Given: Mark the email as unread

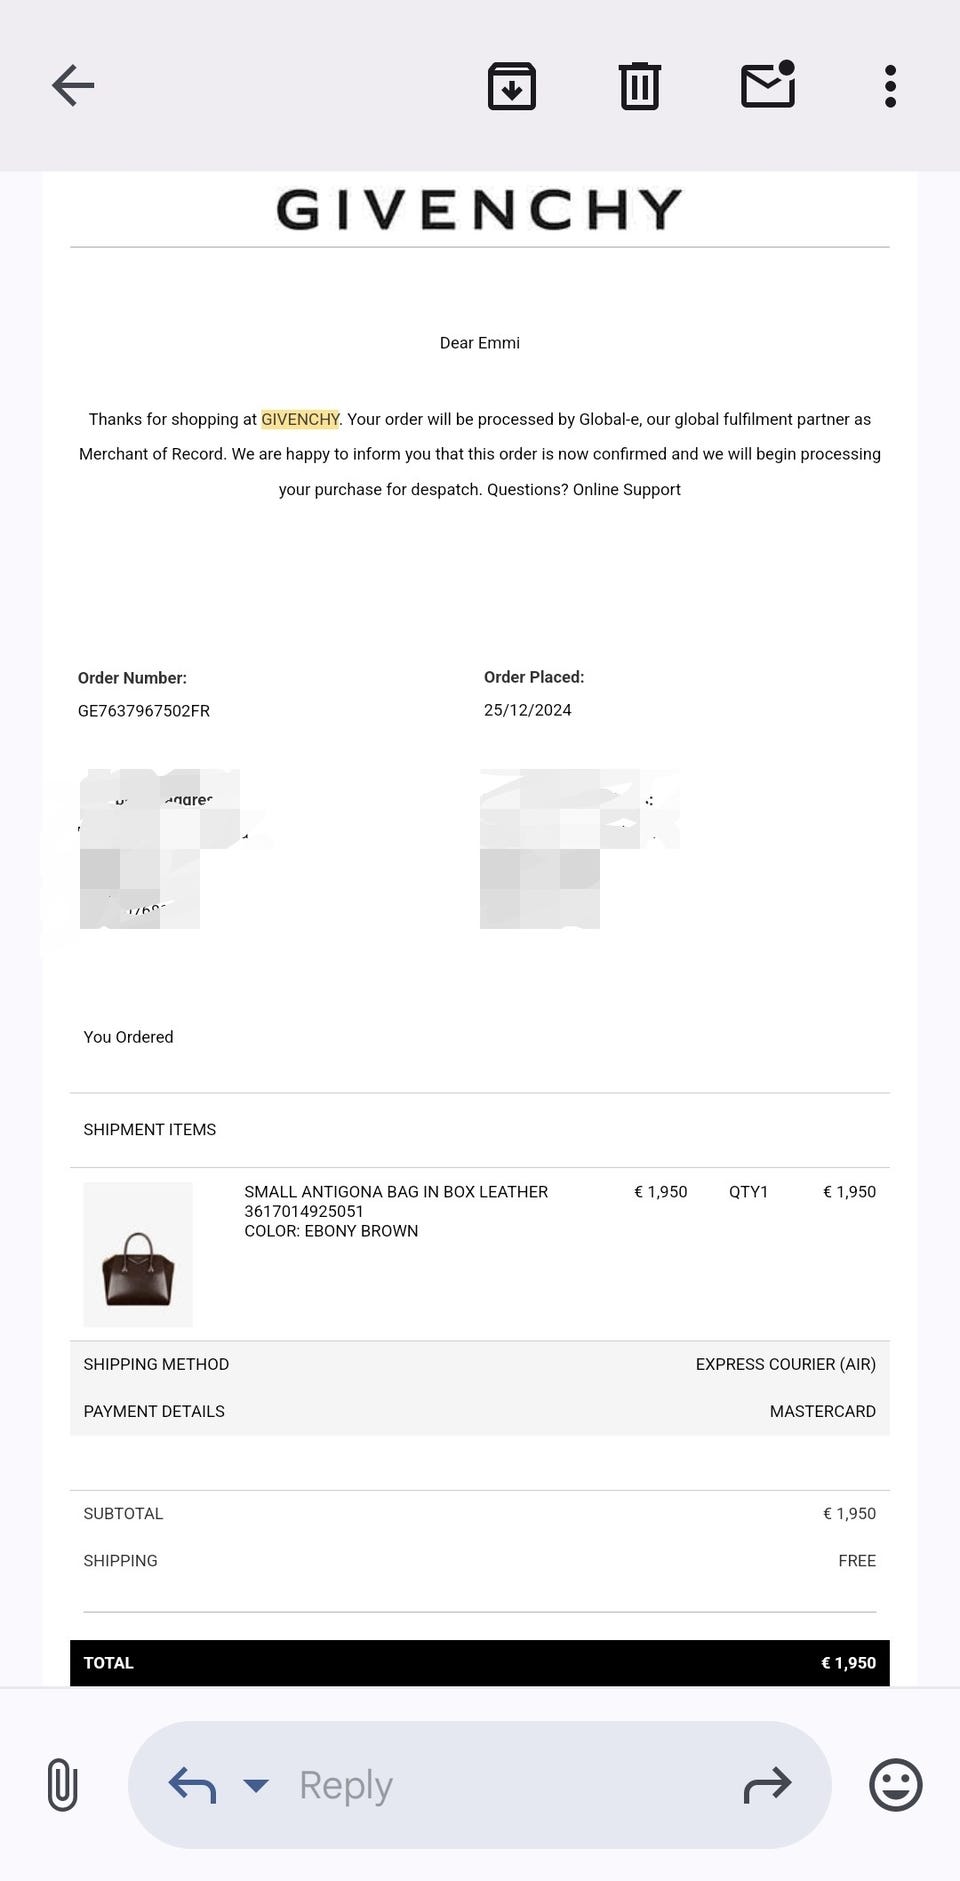Looking at the screenshot, I should point(768,85).
